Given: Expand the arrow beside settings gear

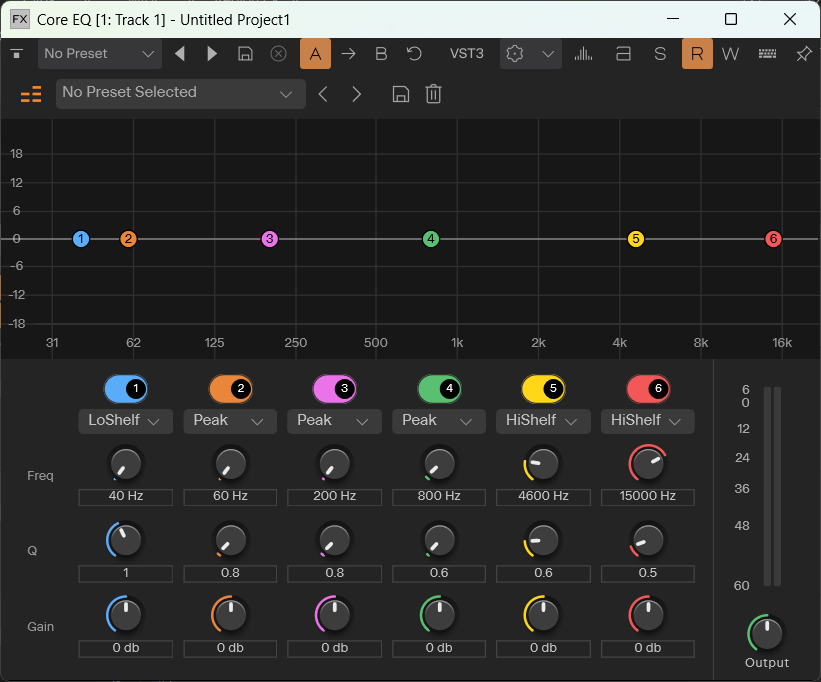Looking at the screenshot, I should click(x=548, y=53).
